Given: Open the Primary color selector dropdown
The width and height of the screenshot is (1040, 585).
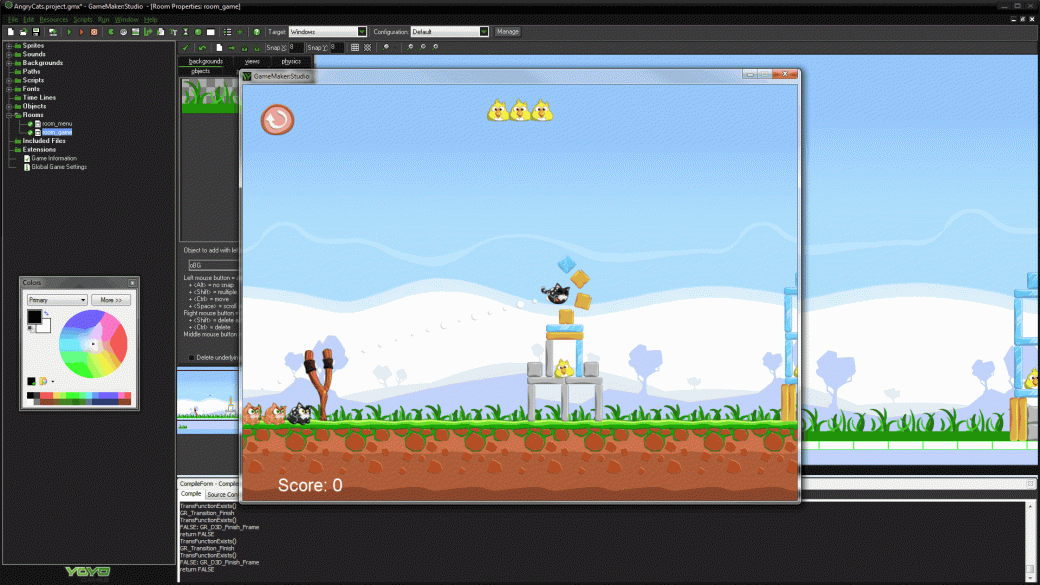Looking at the screenshot, I should (57, 300).
